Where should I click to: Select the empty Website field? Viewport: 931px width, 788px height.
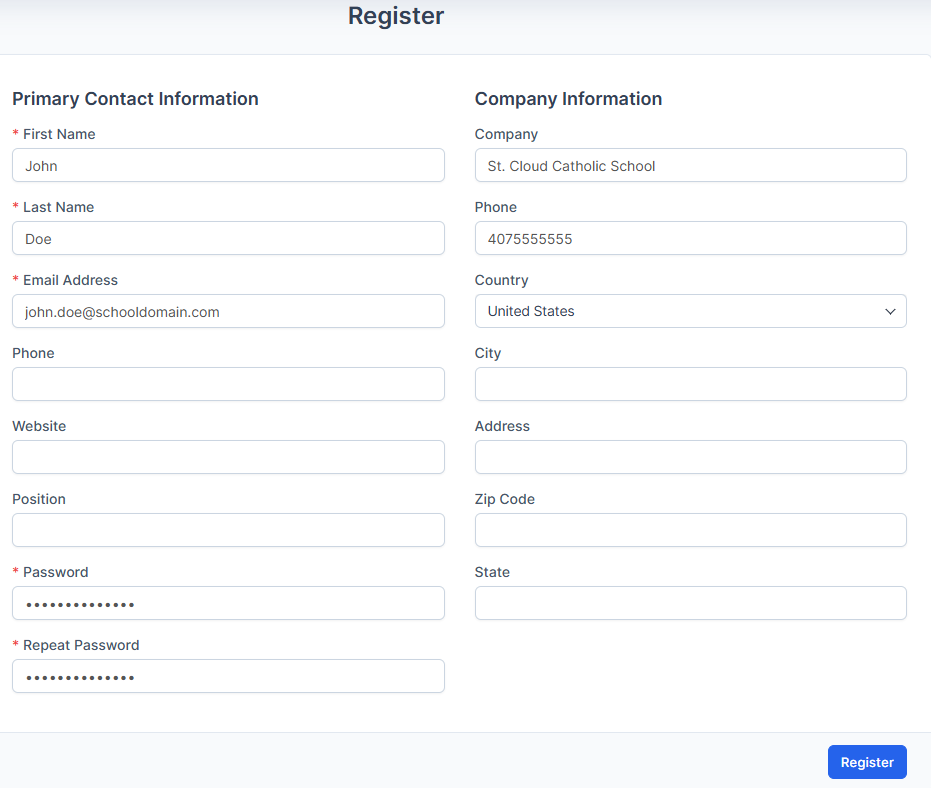point(228,457)
